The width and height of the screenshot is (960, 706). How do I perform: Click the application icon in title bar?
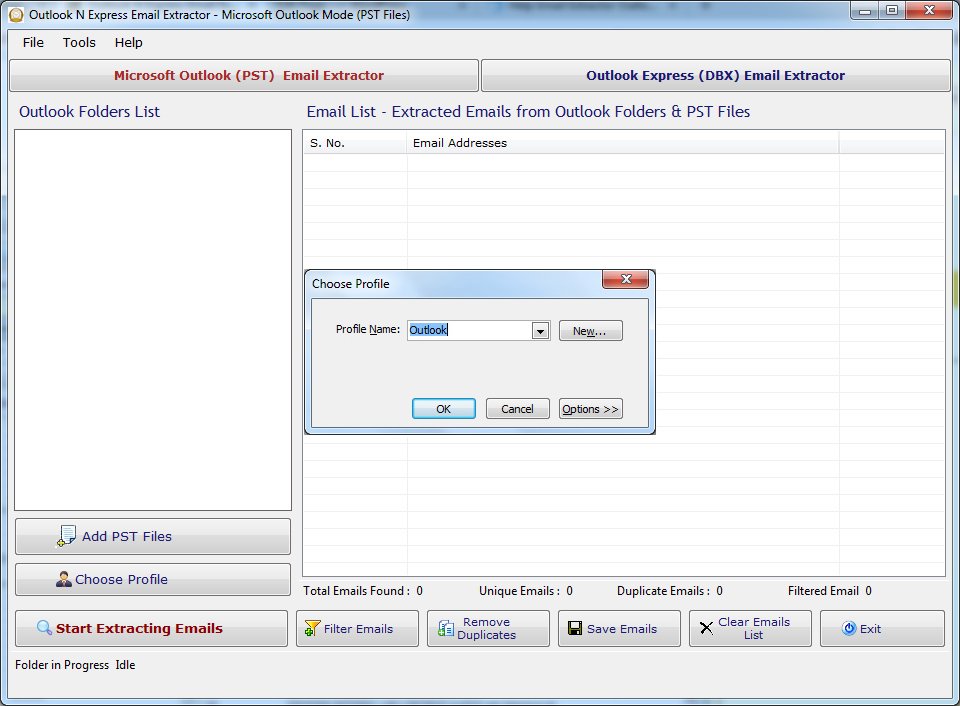point(17,15)
